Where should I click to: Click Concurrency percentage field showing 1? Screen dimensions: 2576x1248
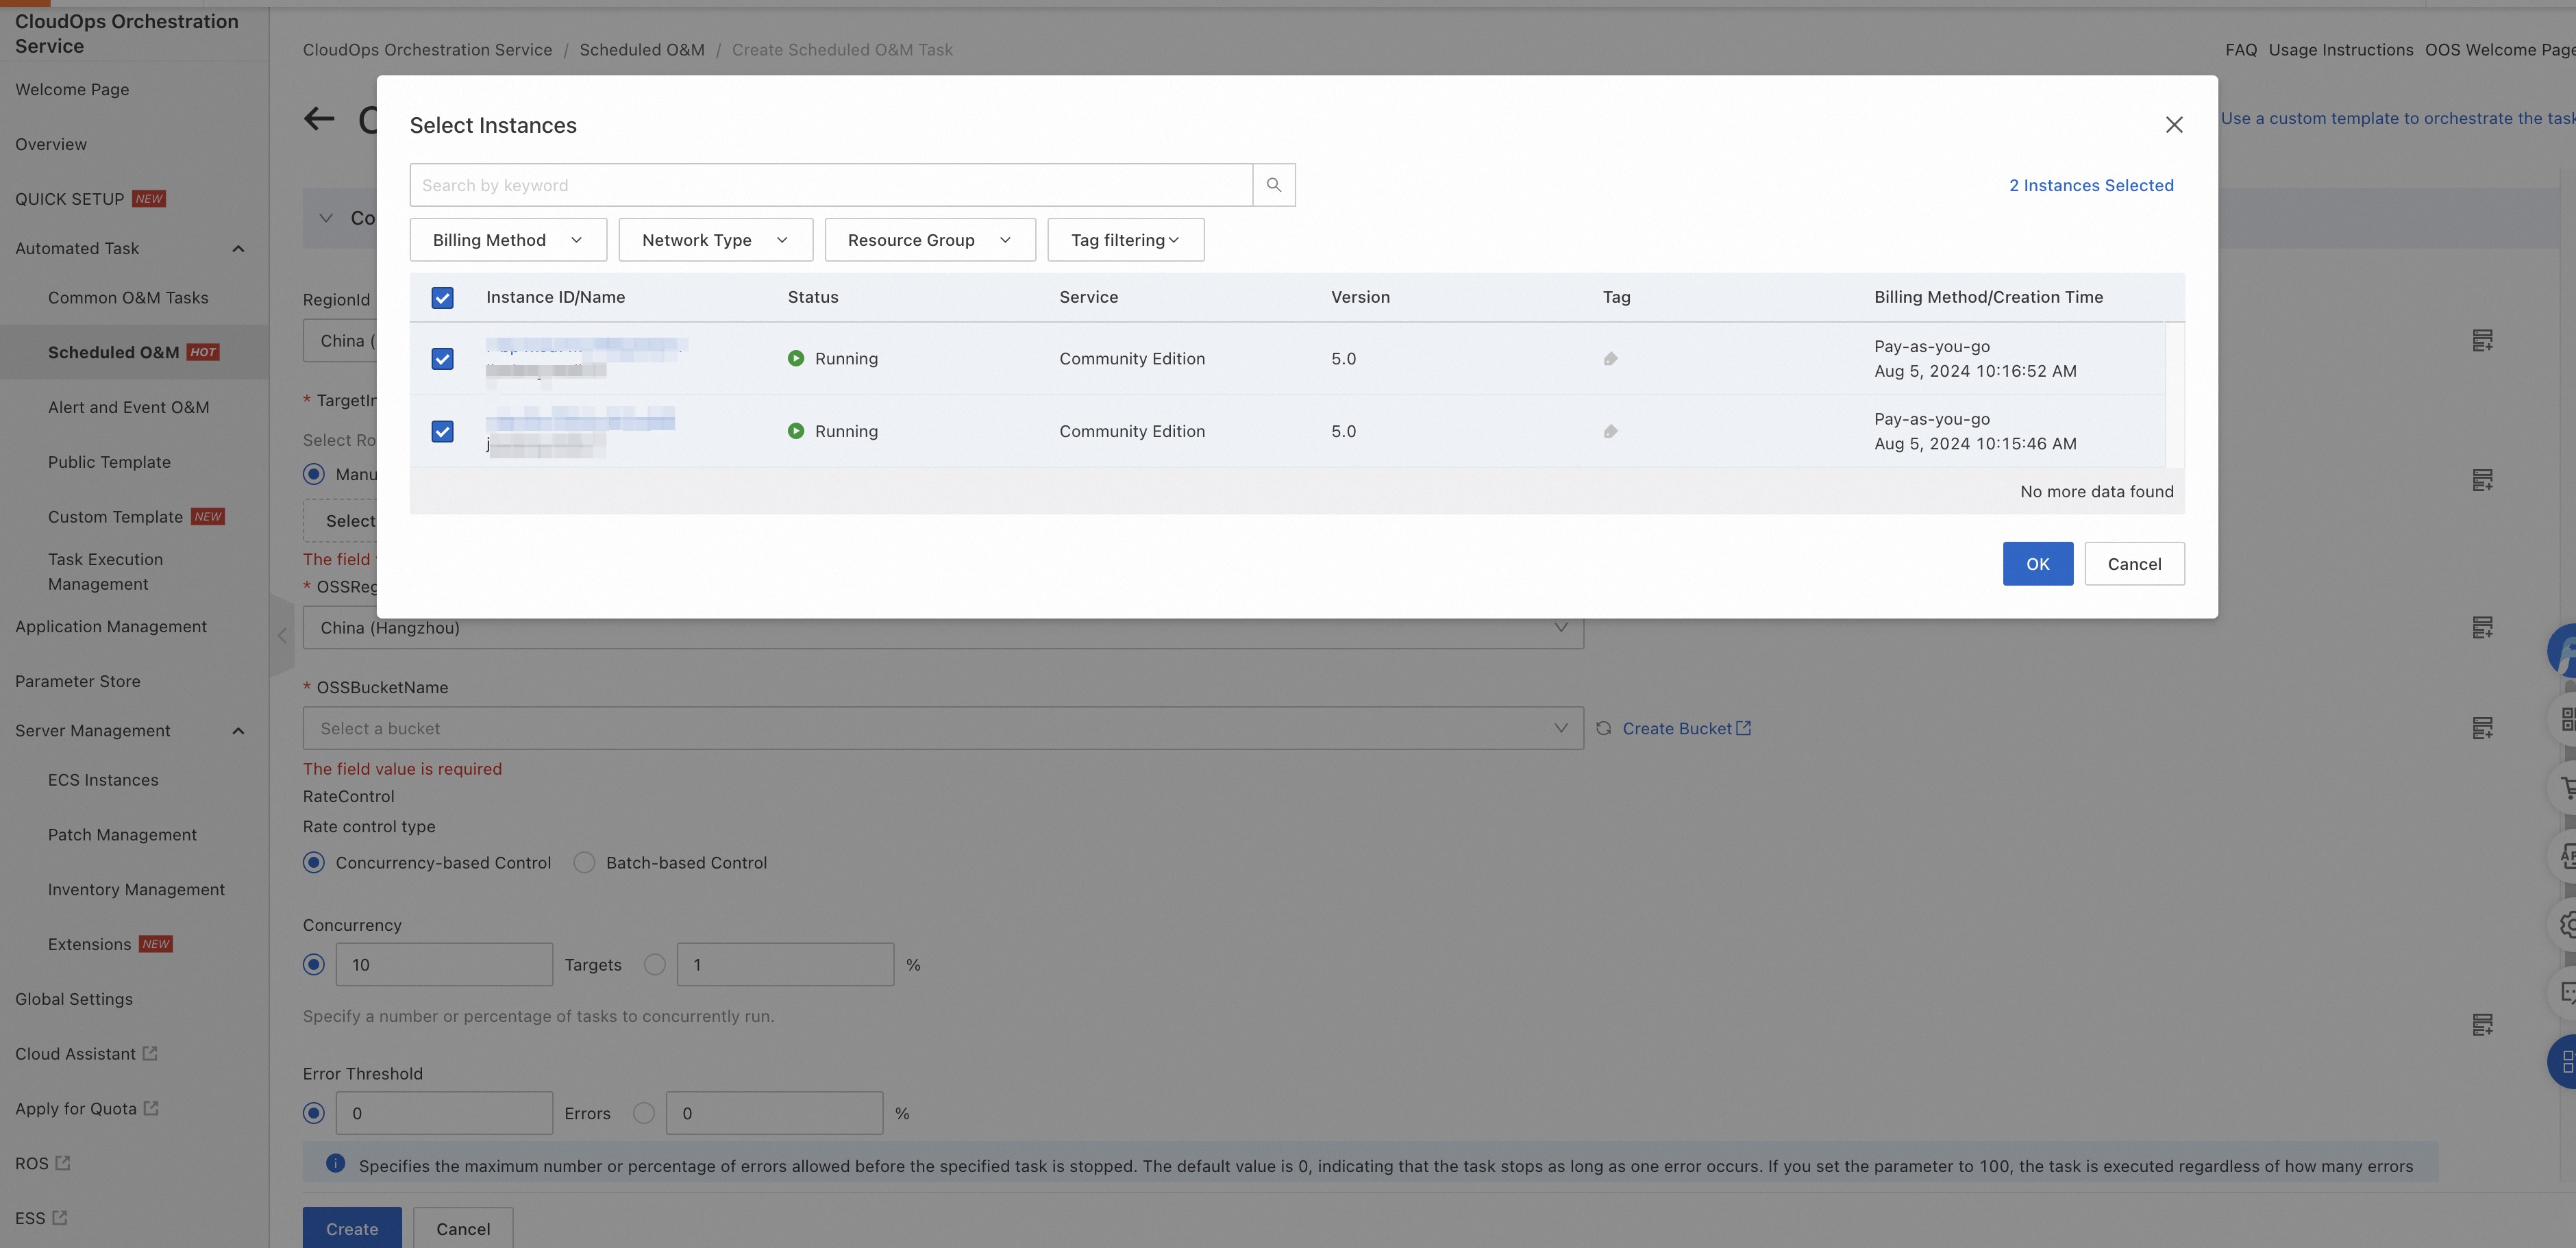(x=785, y=965)
